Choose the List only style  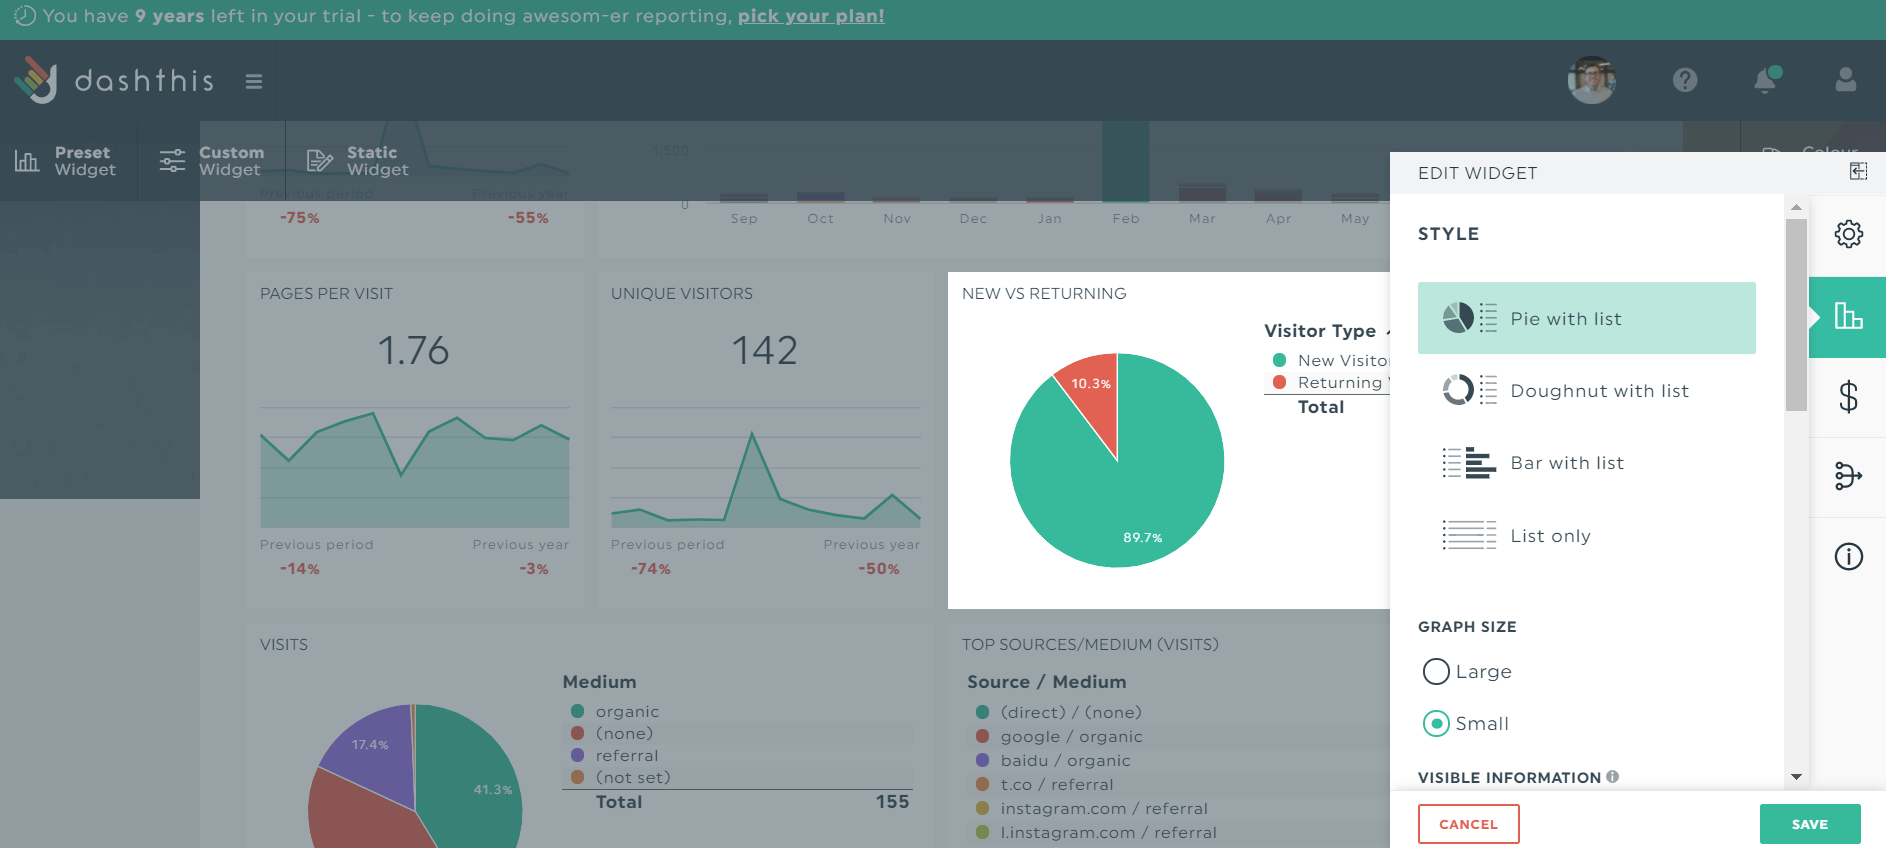1587,536
